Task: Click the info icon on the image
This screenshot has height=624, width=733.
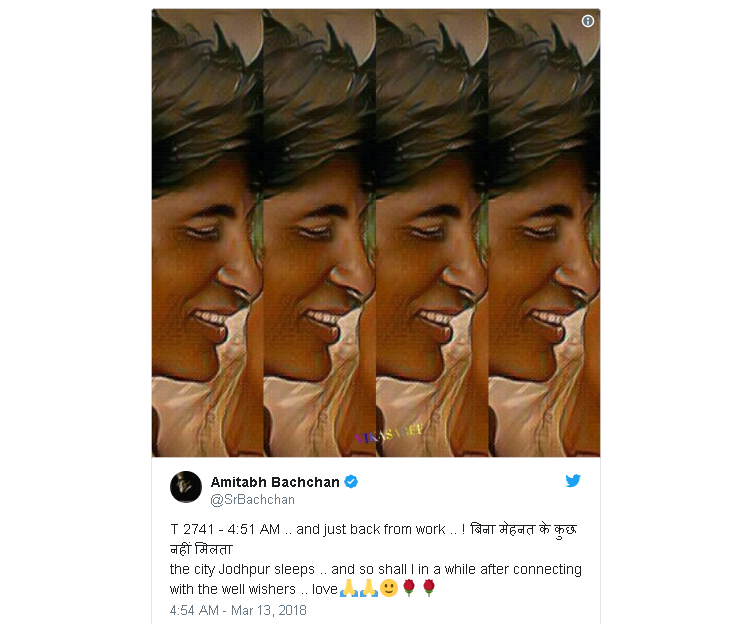Action: 588,21
